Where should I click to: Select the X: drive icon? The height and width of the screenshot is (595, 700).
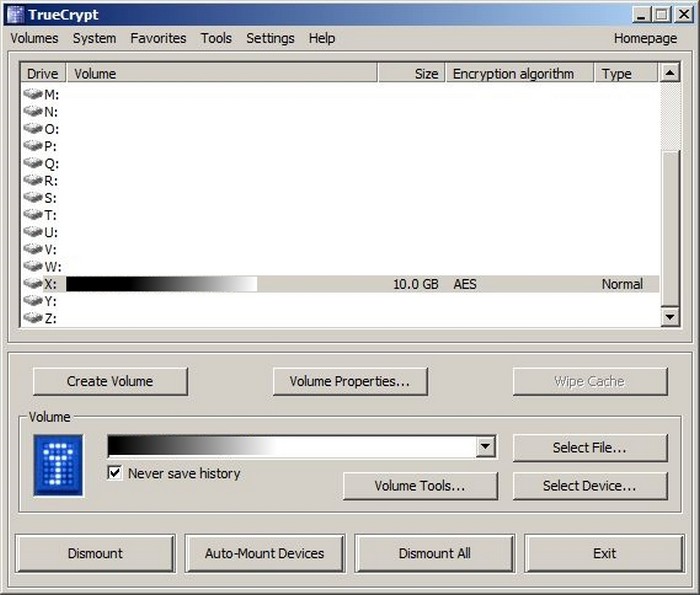pos(33,284)
